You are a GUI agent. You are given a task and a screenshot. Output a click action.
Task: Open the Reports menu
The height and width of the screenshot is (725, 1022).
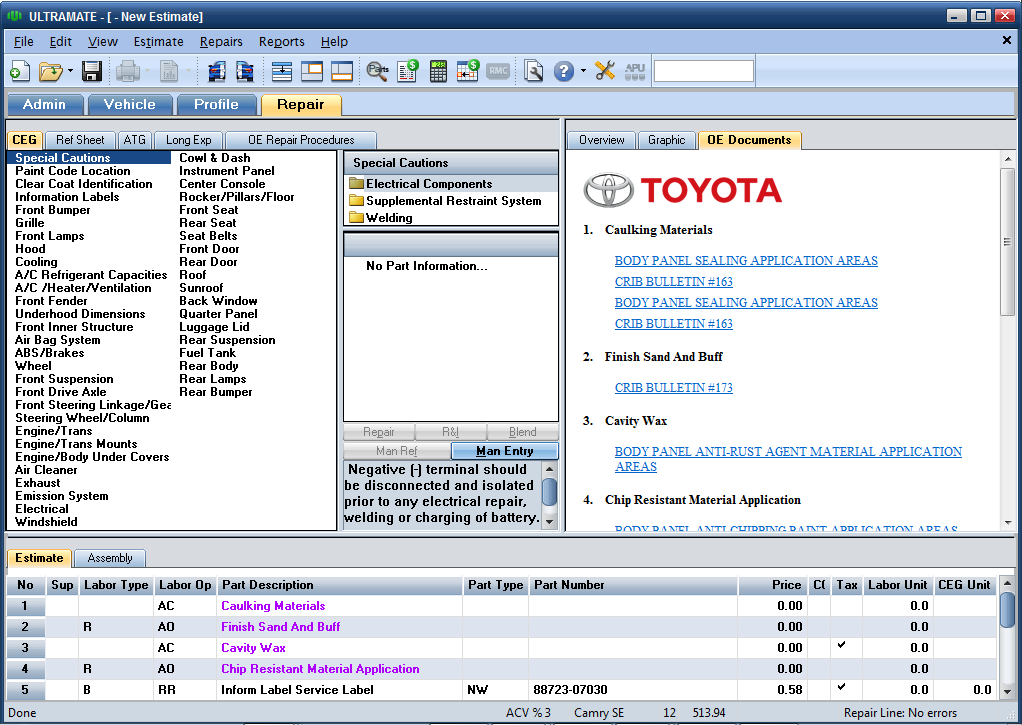pos(282,42)
